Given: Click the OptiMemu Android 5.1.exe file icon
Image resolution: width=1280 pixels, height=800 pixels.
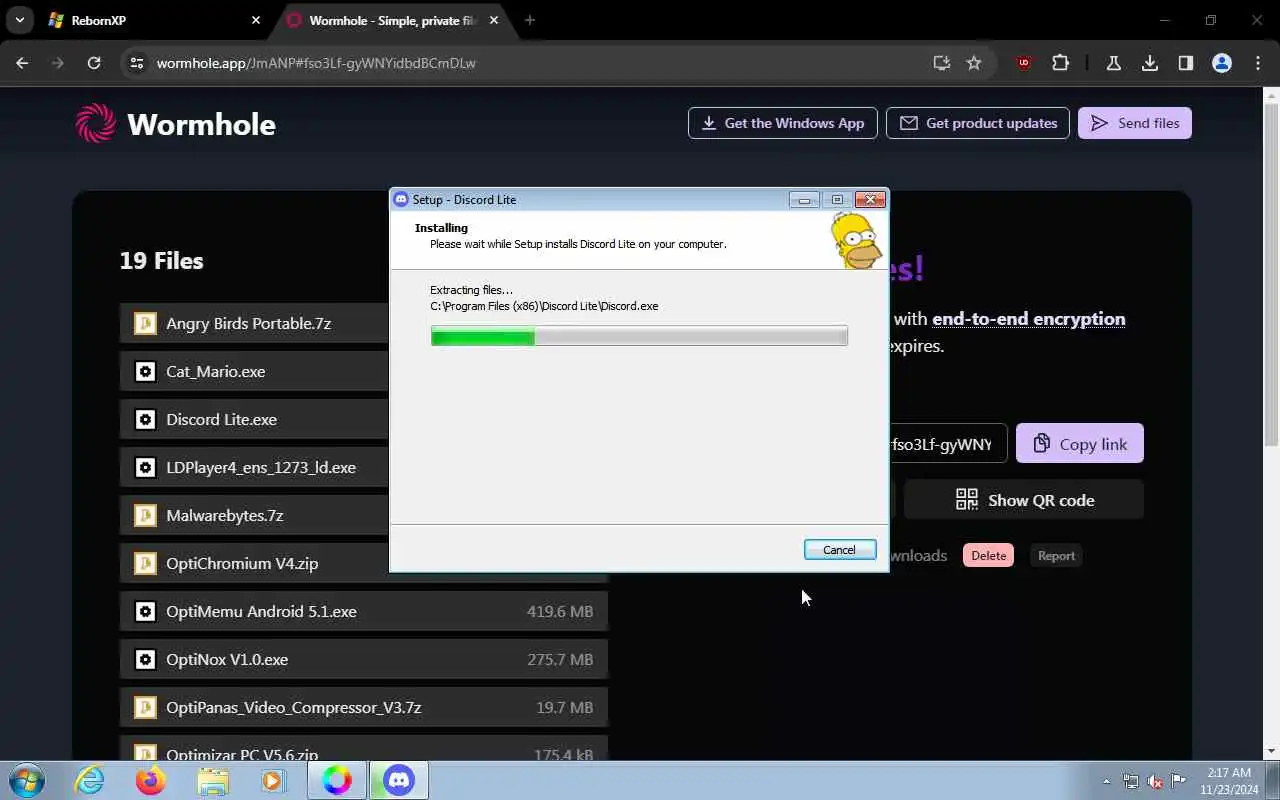Looking at the screenshot, I should coord(145,611).
